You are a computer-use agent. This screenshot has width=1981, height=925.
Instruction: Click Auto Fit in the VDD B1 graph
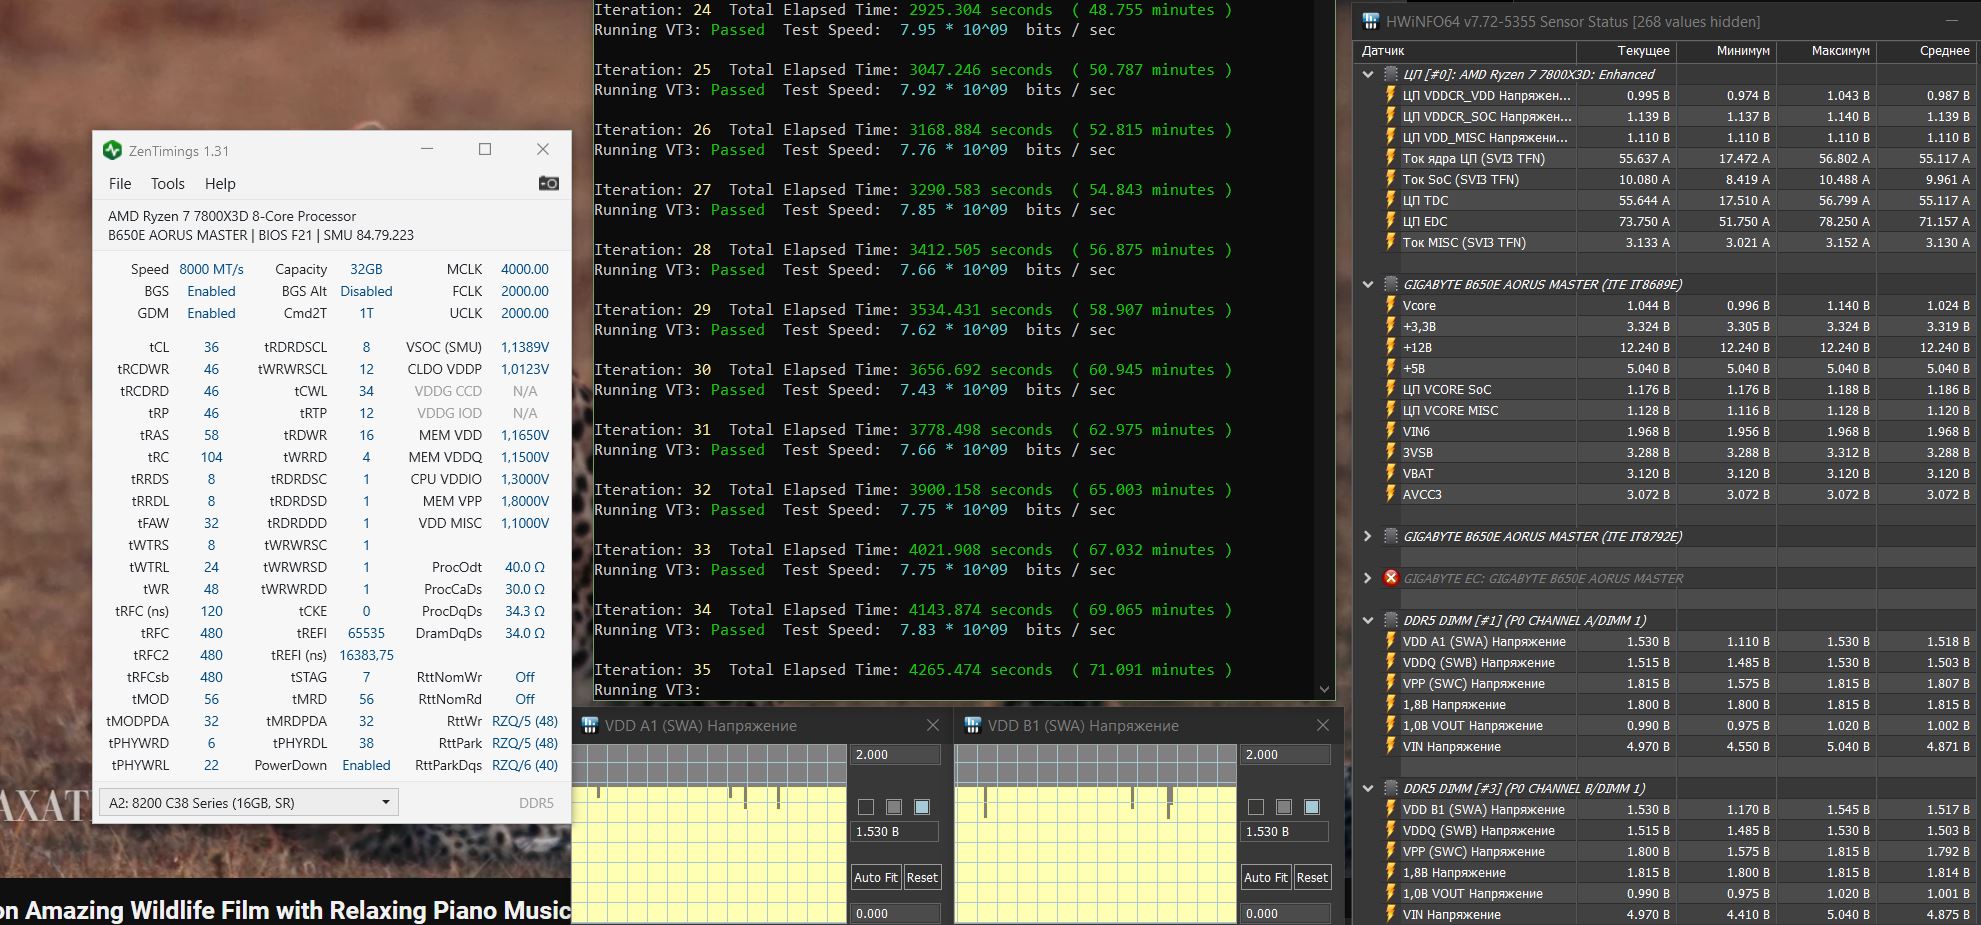(1265, 877)
